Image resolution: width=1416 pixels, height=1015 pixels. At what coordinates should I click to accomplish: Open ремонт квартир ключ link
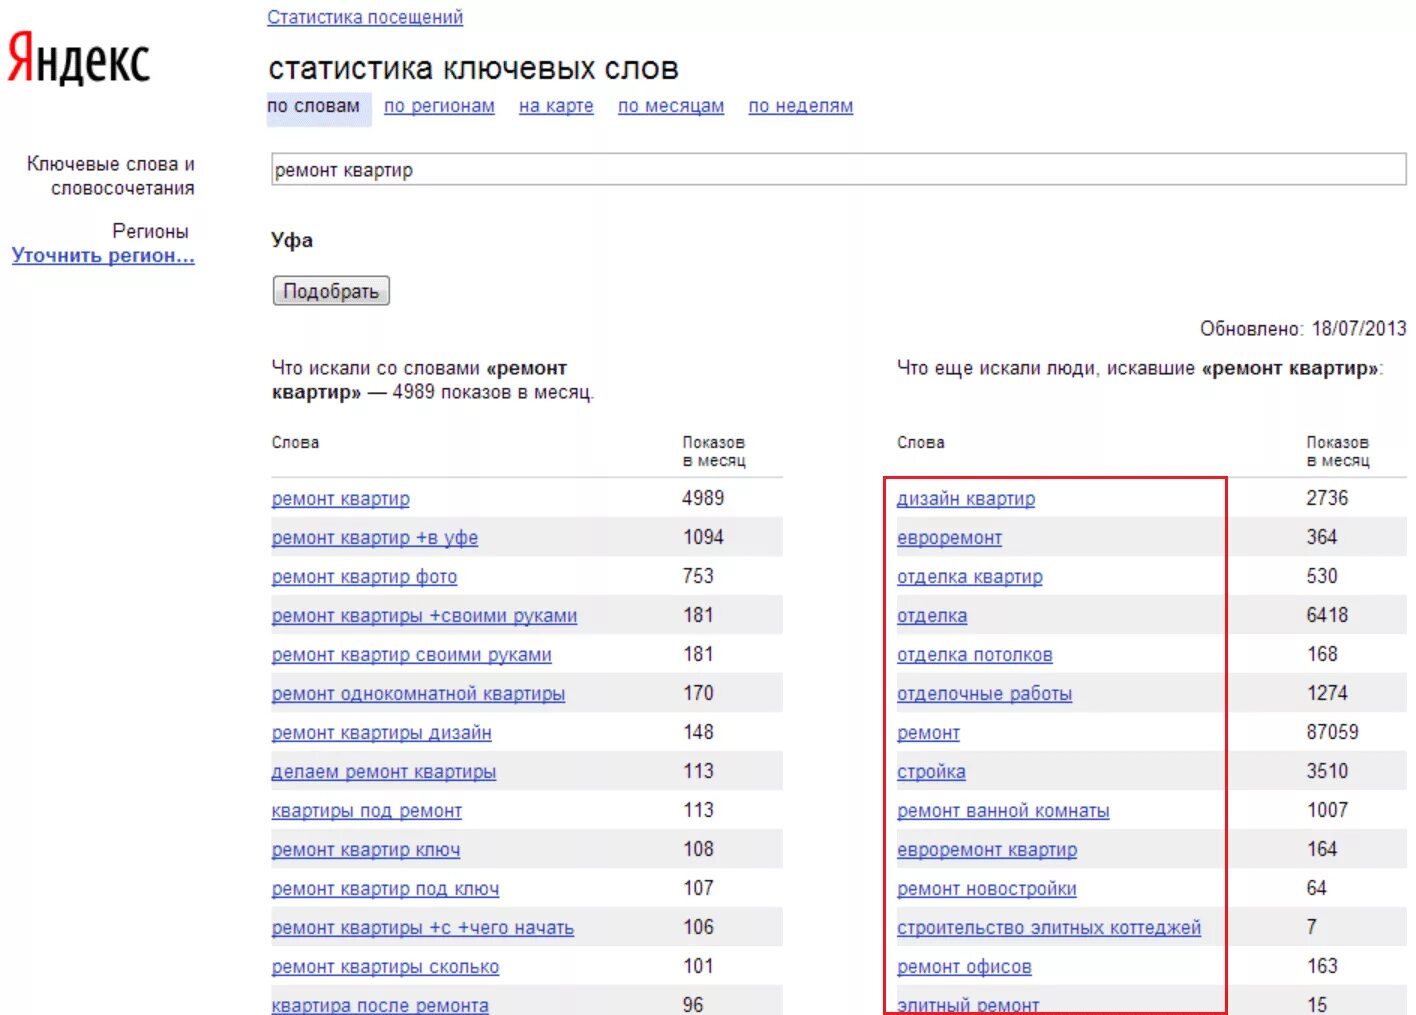tap(366, 849)
